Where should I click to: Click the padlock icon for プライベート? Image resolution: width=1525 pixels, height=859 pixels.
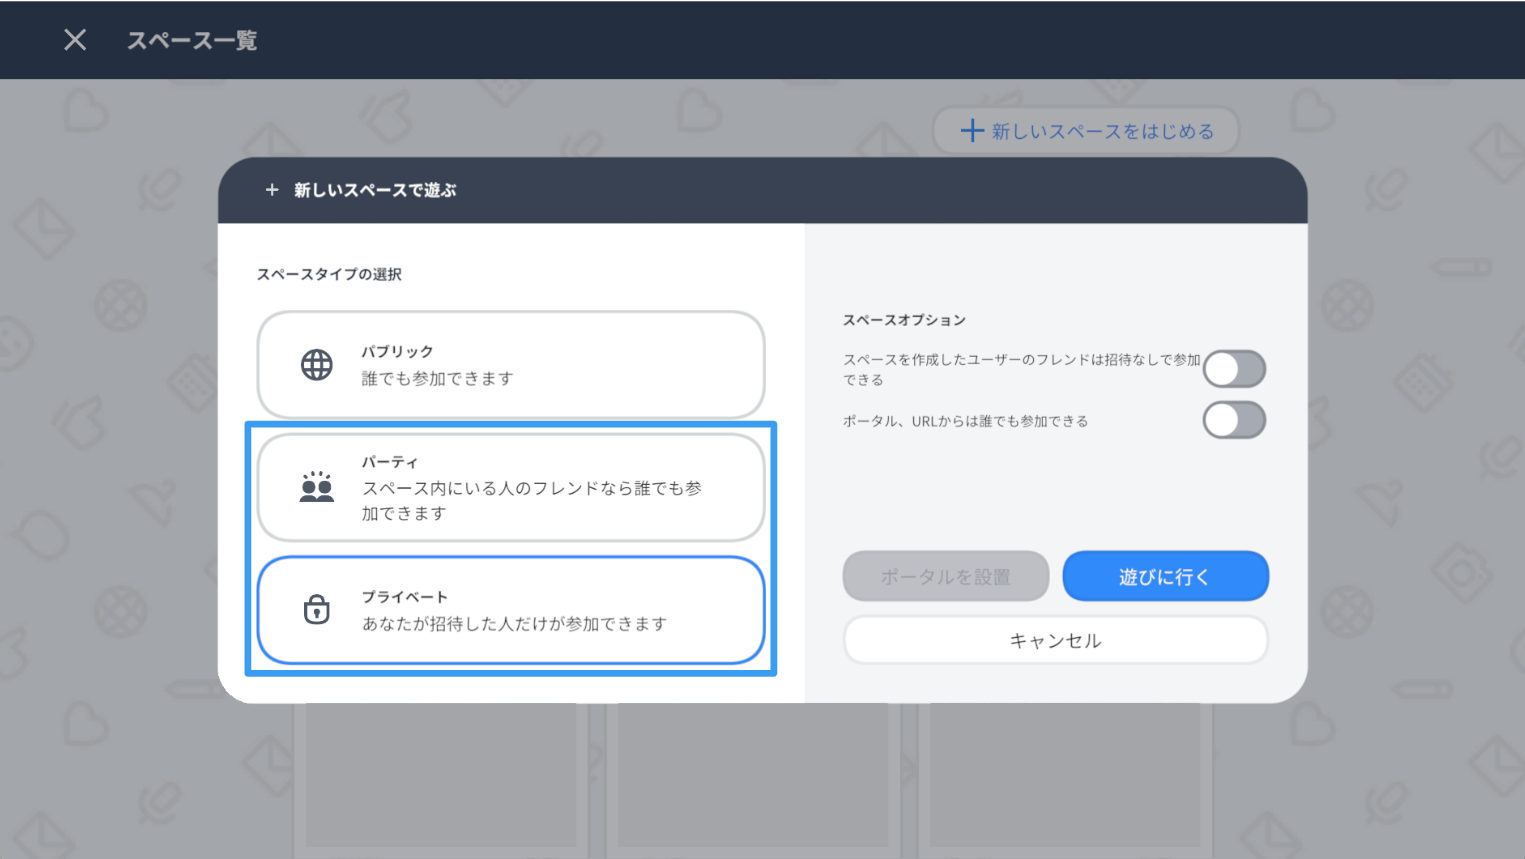317,609
